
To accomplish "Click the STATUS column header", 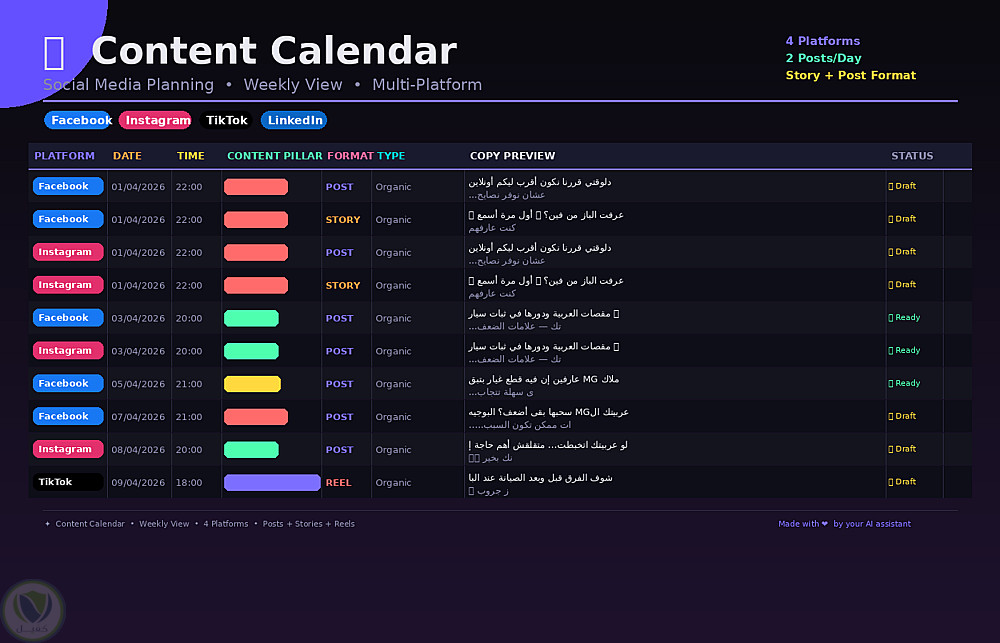I will (912, 156).
